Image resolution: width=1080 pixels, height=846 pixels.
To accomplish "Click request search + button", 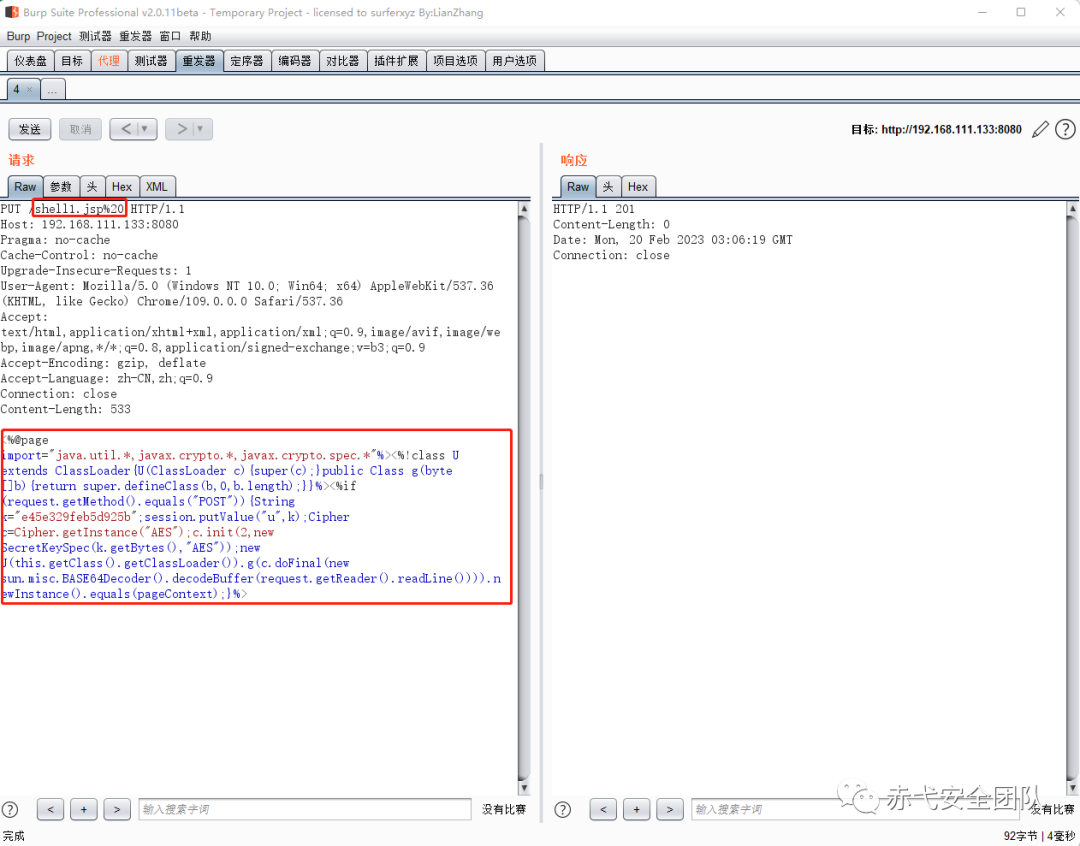I will tap(84, 809).
